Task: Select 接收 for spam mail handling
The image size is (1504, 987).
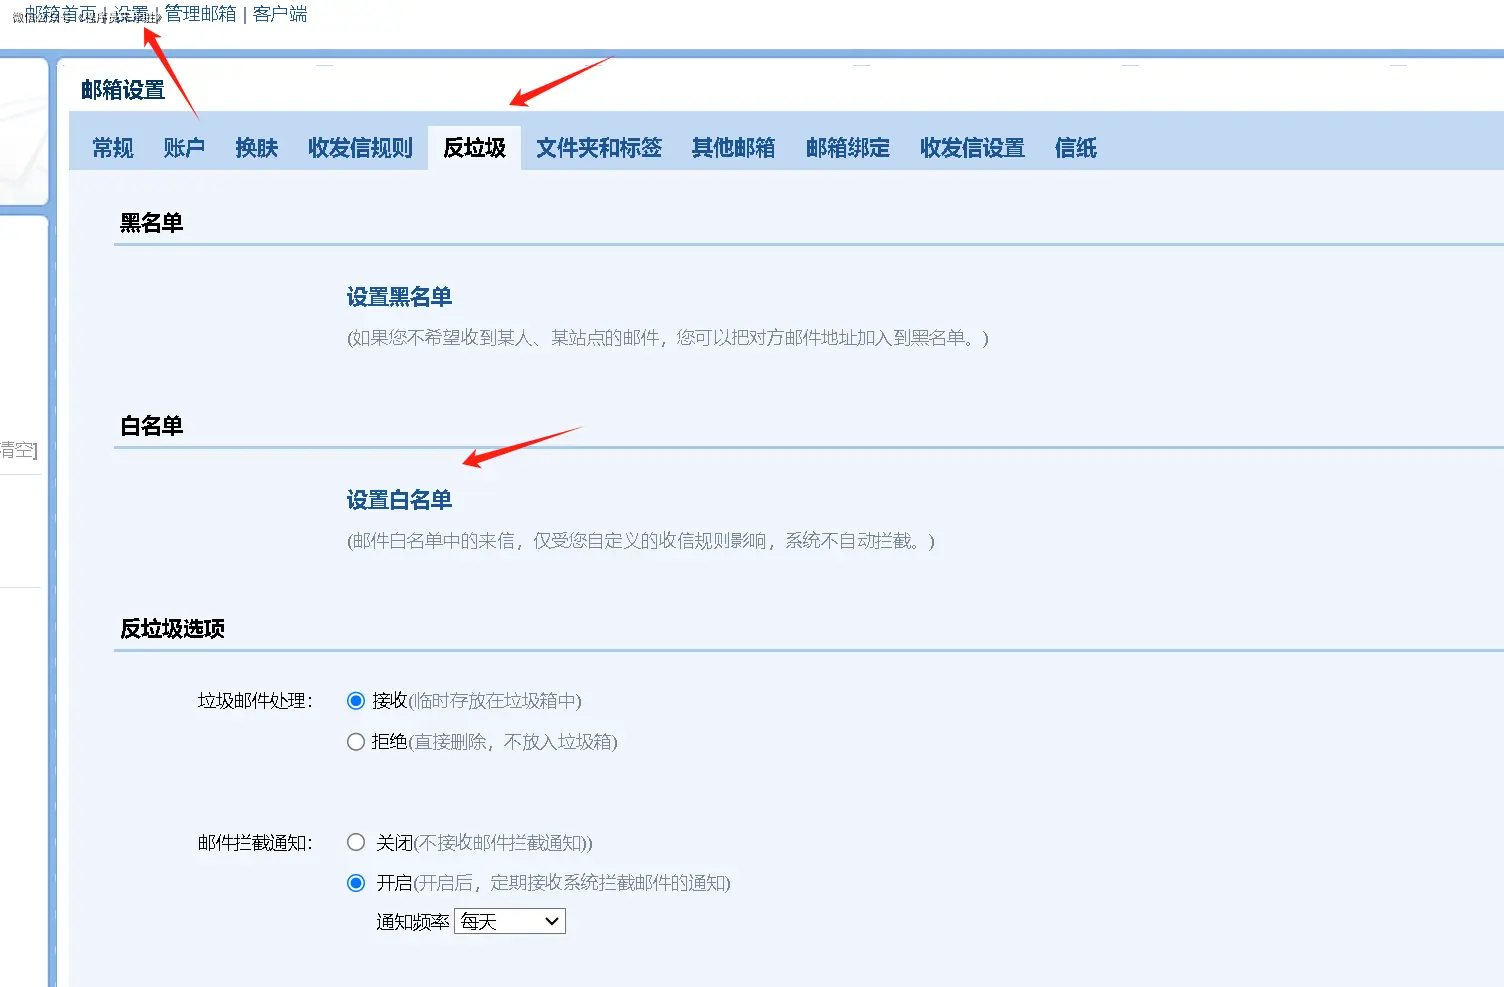Action: 356,701
